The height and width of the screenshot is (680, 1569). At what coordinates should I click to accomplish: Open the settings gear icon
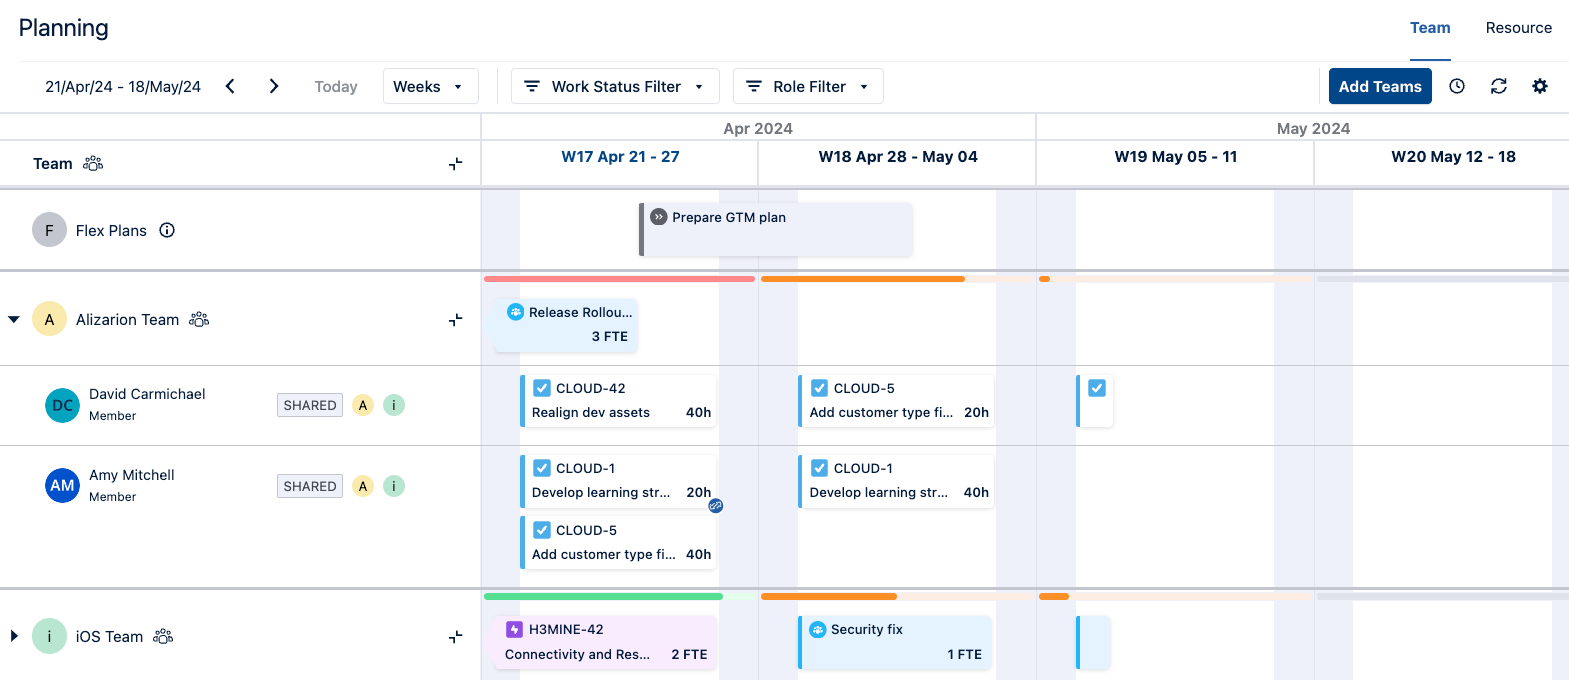click(1540, 86)
